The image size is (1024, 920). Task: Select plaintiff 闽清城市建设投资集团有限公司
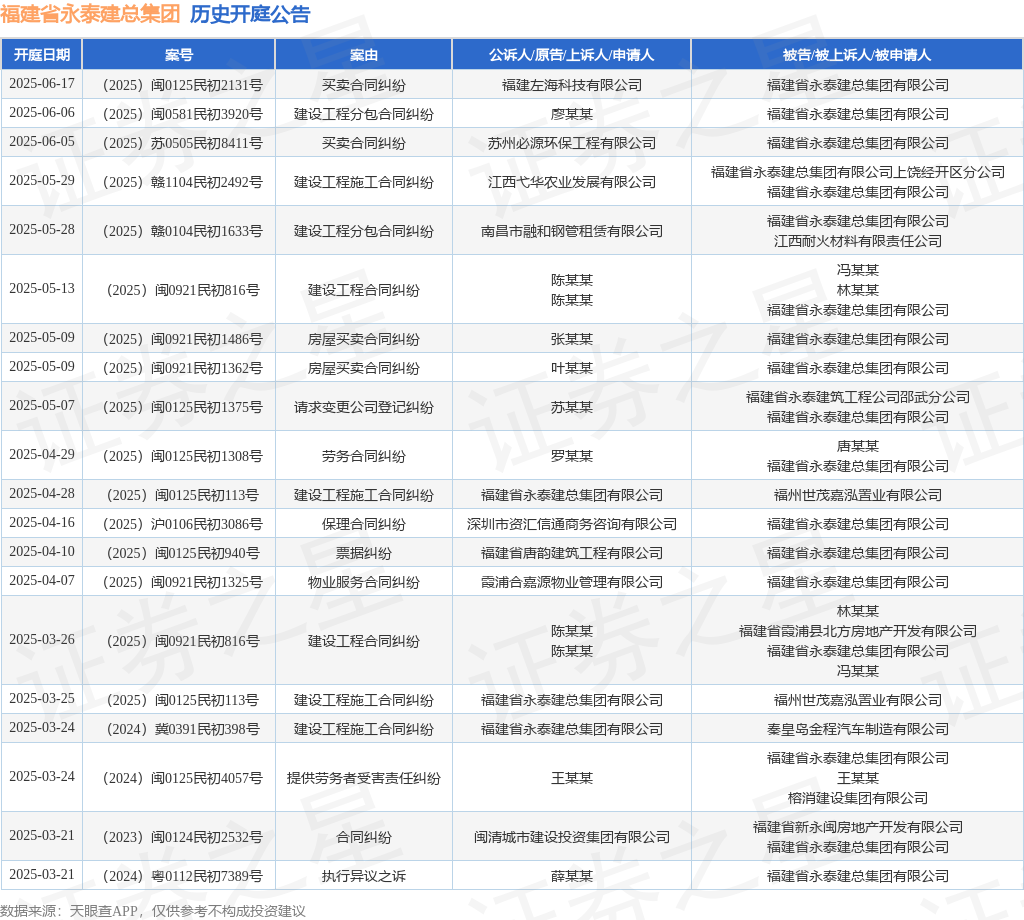571,836
